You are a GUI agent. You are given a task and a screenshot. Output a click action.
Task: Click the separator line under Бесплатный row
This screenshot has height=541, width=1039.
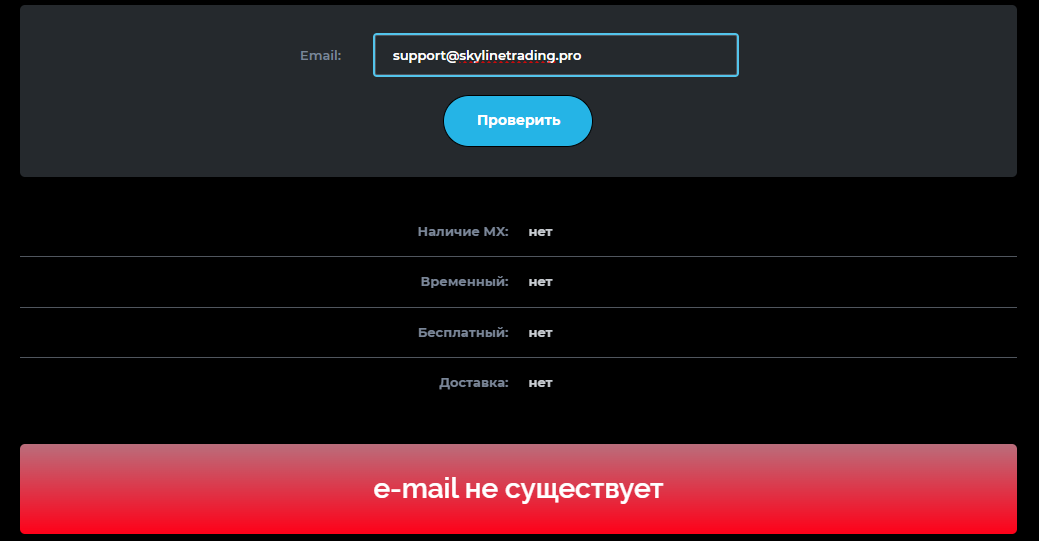coord(518,357)
